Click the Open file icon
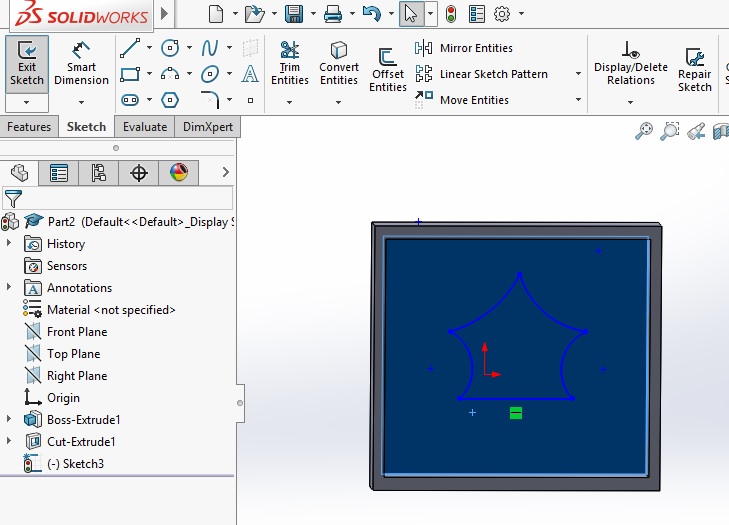Viewport: 729px width, 525px height. [255, 14]
